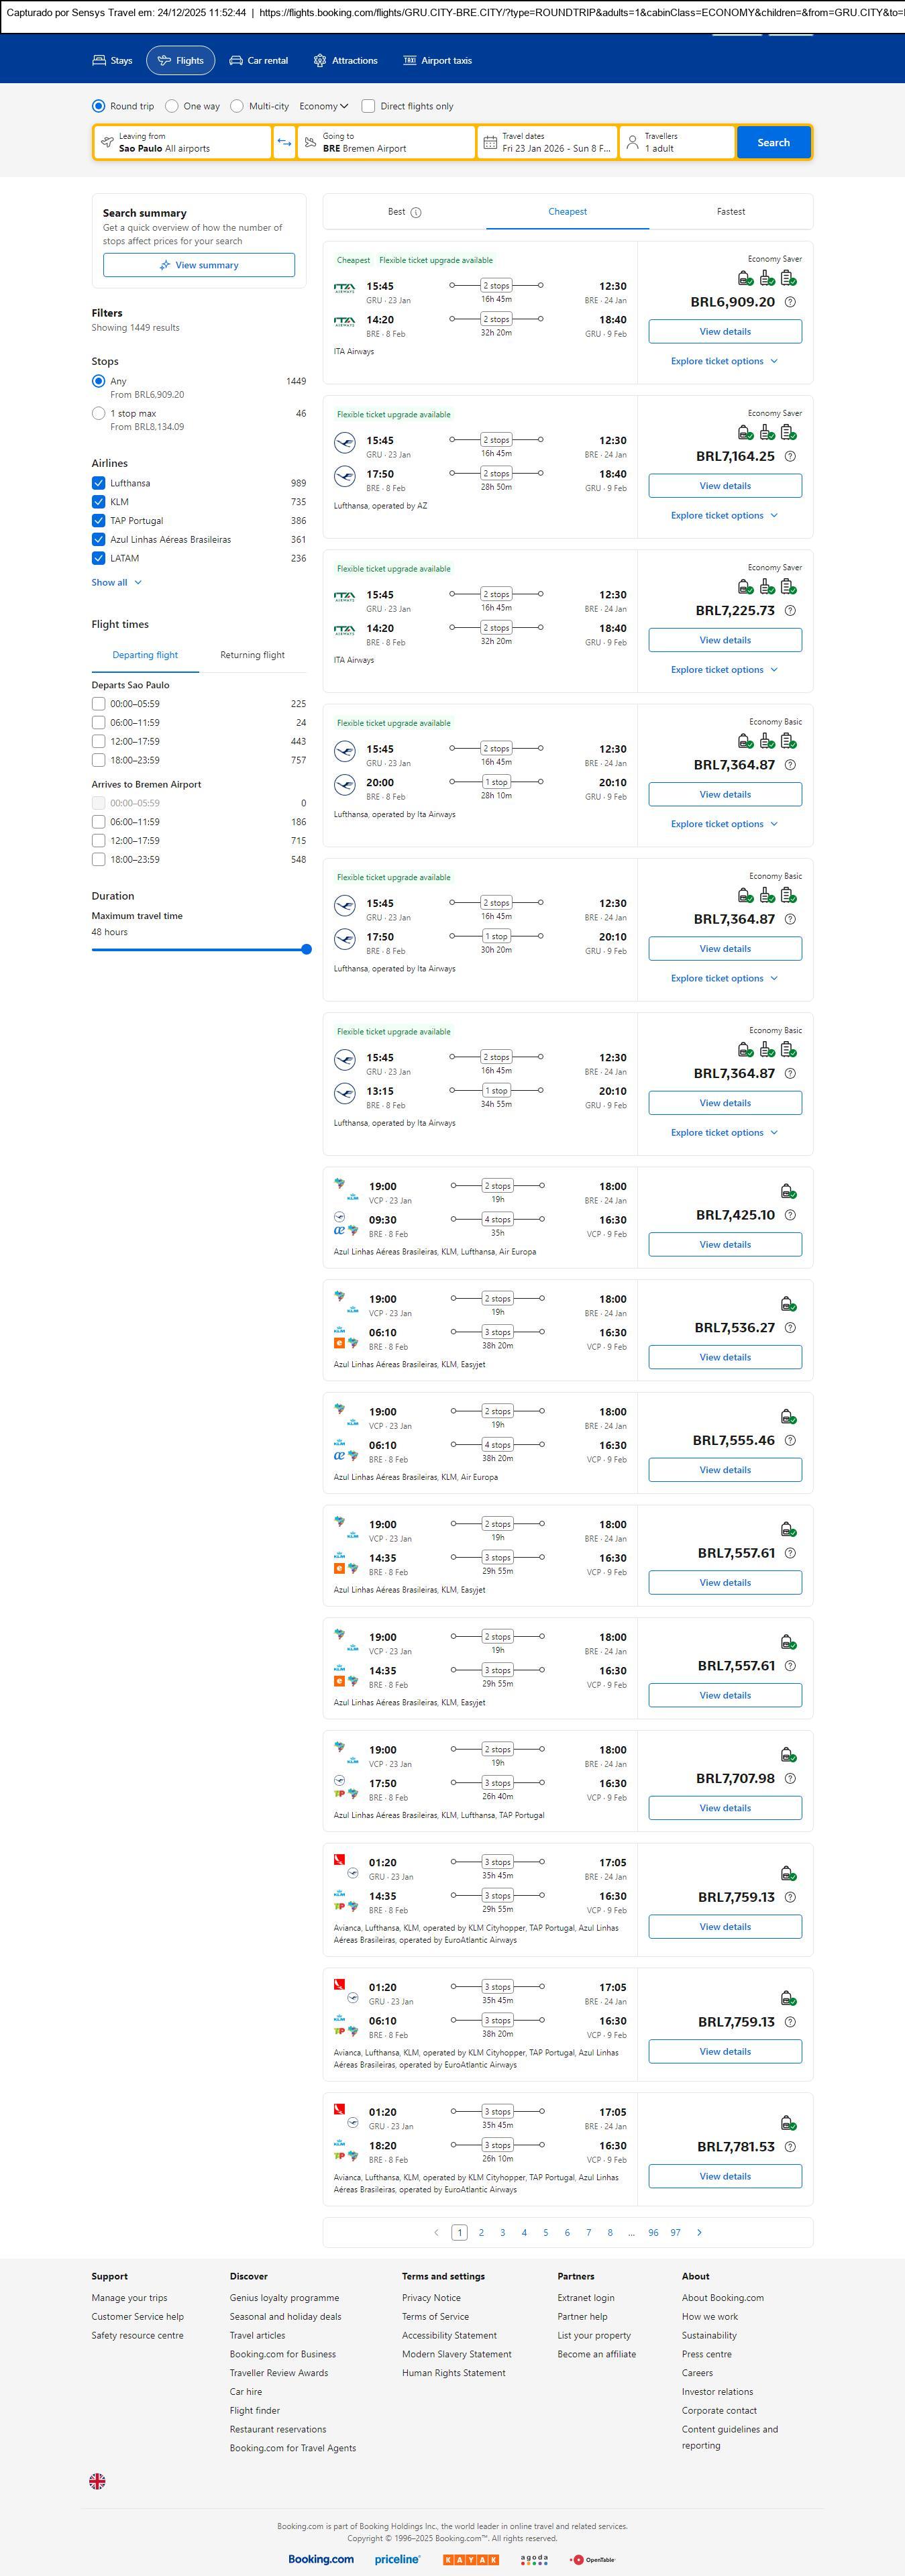
Task: Expand Explore ticket options for BRL7,164.25 flight
Action: 724,516
